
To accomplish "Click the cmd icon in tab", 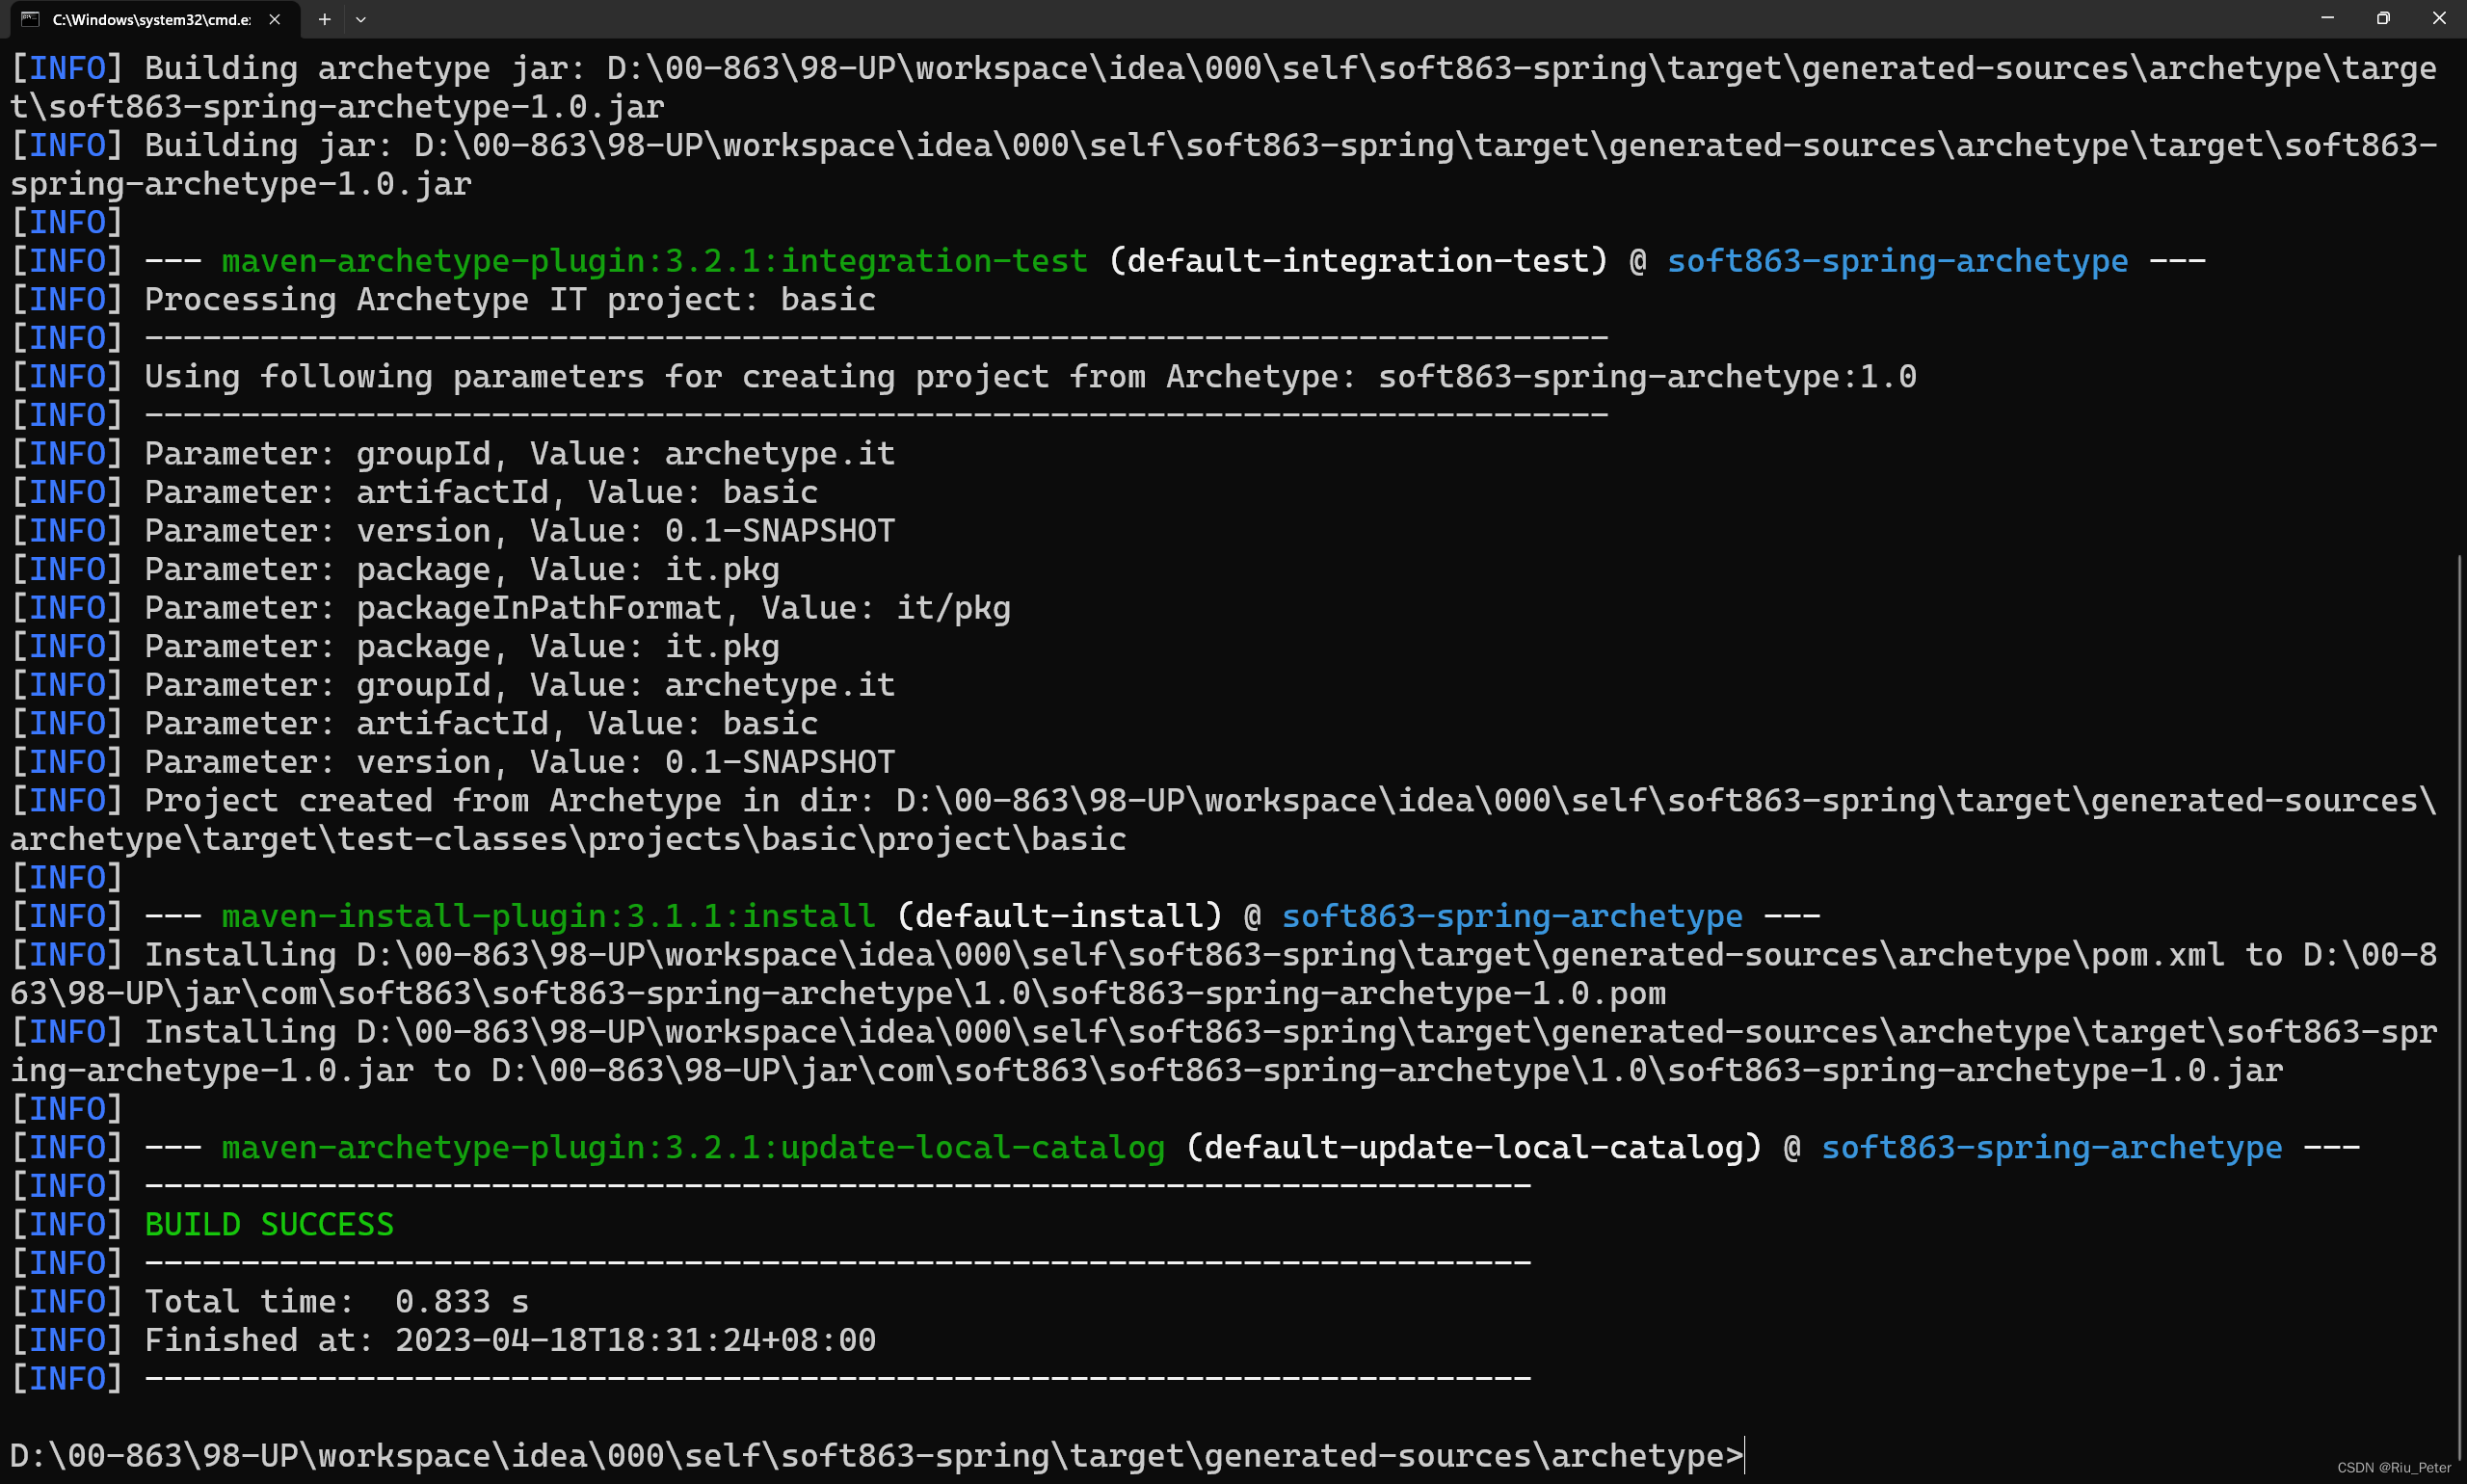I will [31, 19].
